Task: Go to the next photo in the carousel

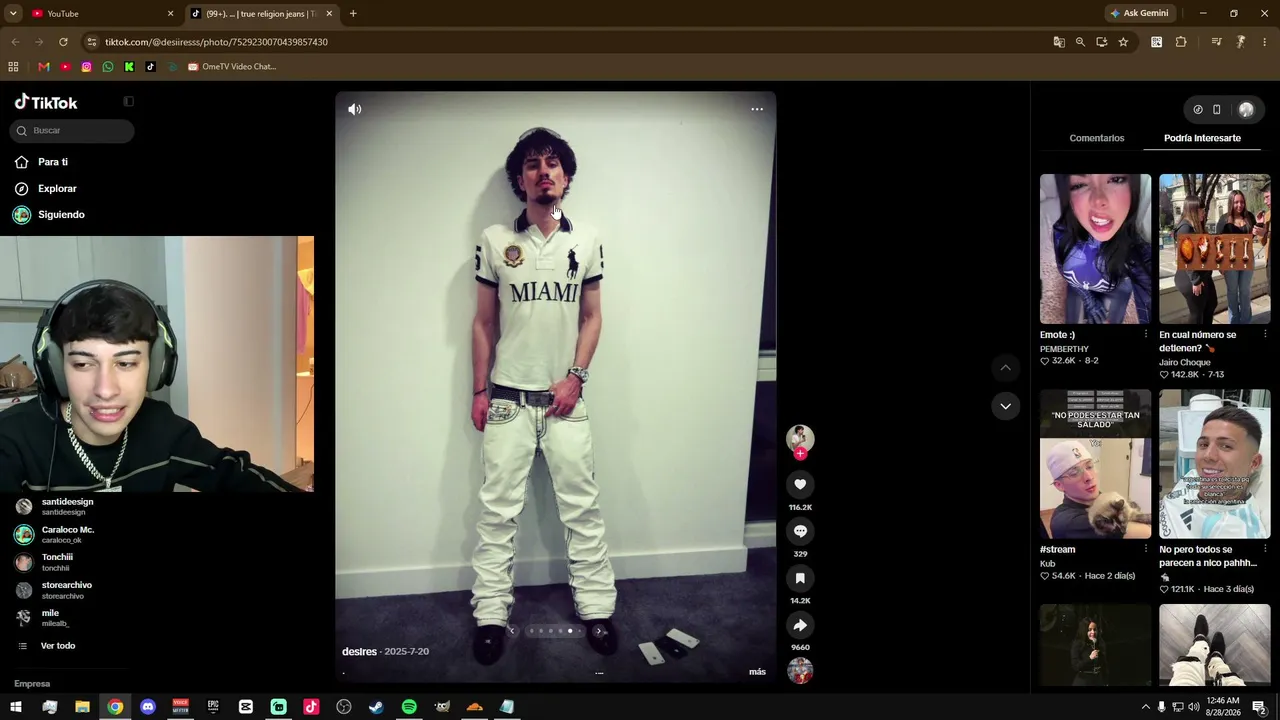Action: [598, 631]
